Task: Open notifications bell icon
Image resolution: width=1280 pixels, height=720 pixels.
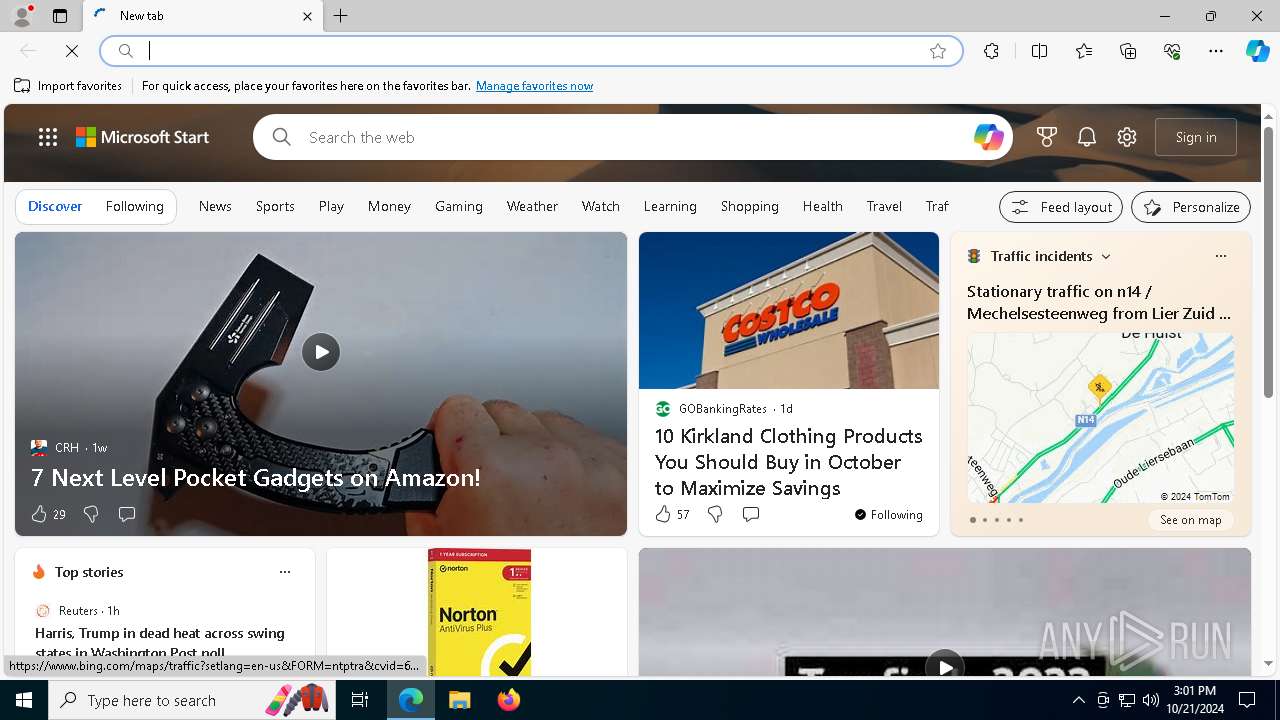Action: [1087, 137]
